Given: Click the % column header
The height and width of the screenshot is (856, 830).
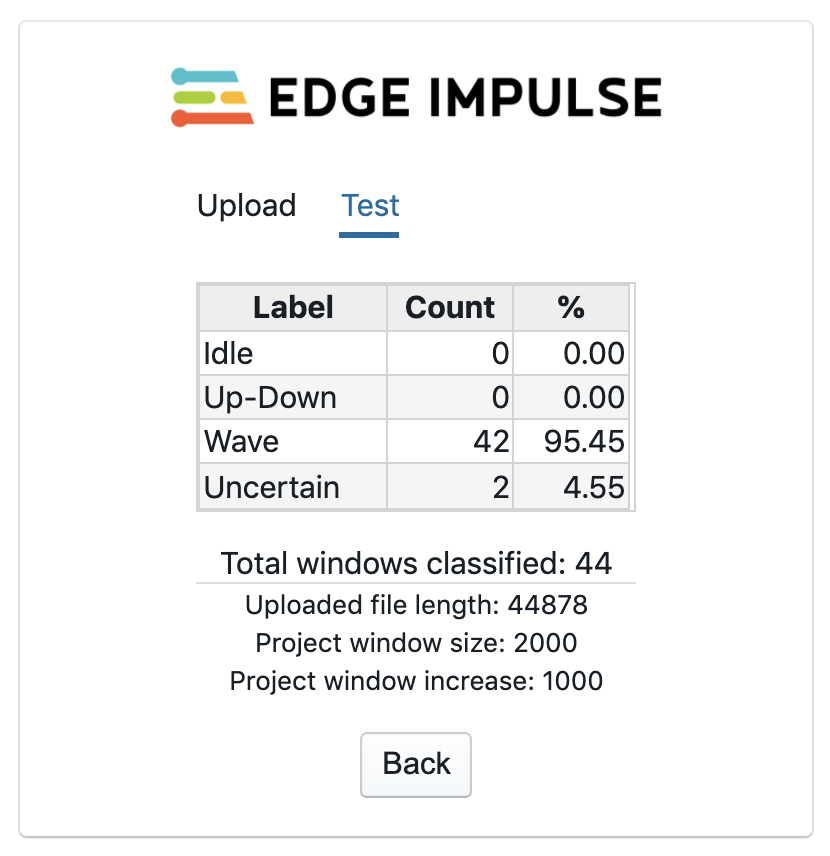Looking at the screenshot, I should [571, 307].
